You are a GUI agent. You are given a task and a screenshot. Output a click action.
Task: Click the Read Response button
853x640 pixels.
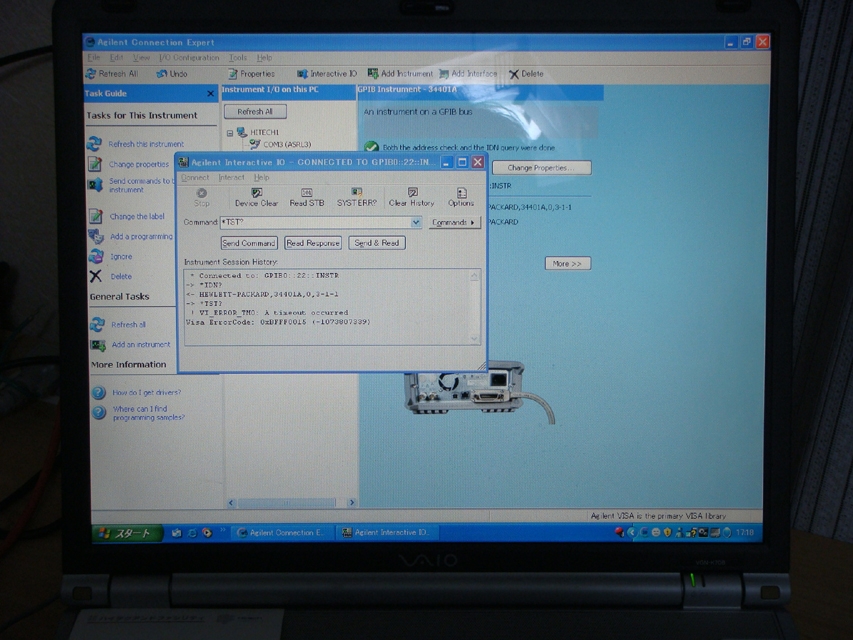(313, 243)
